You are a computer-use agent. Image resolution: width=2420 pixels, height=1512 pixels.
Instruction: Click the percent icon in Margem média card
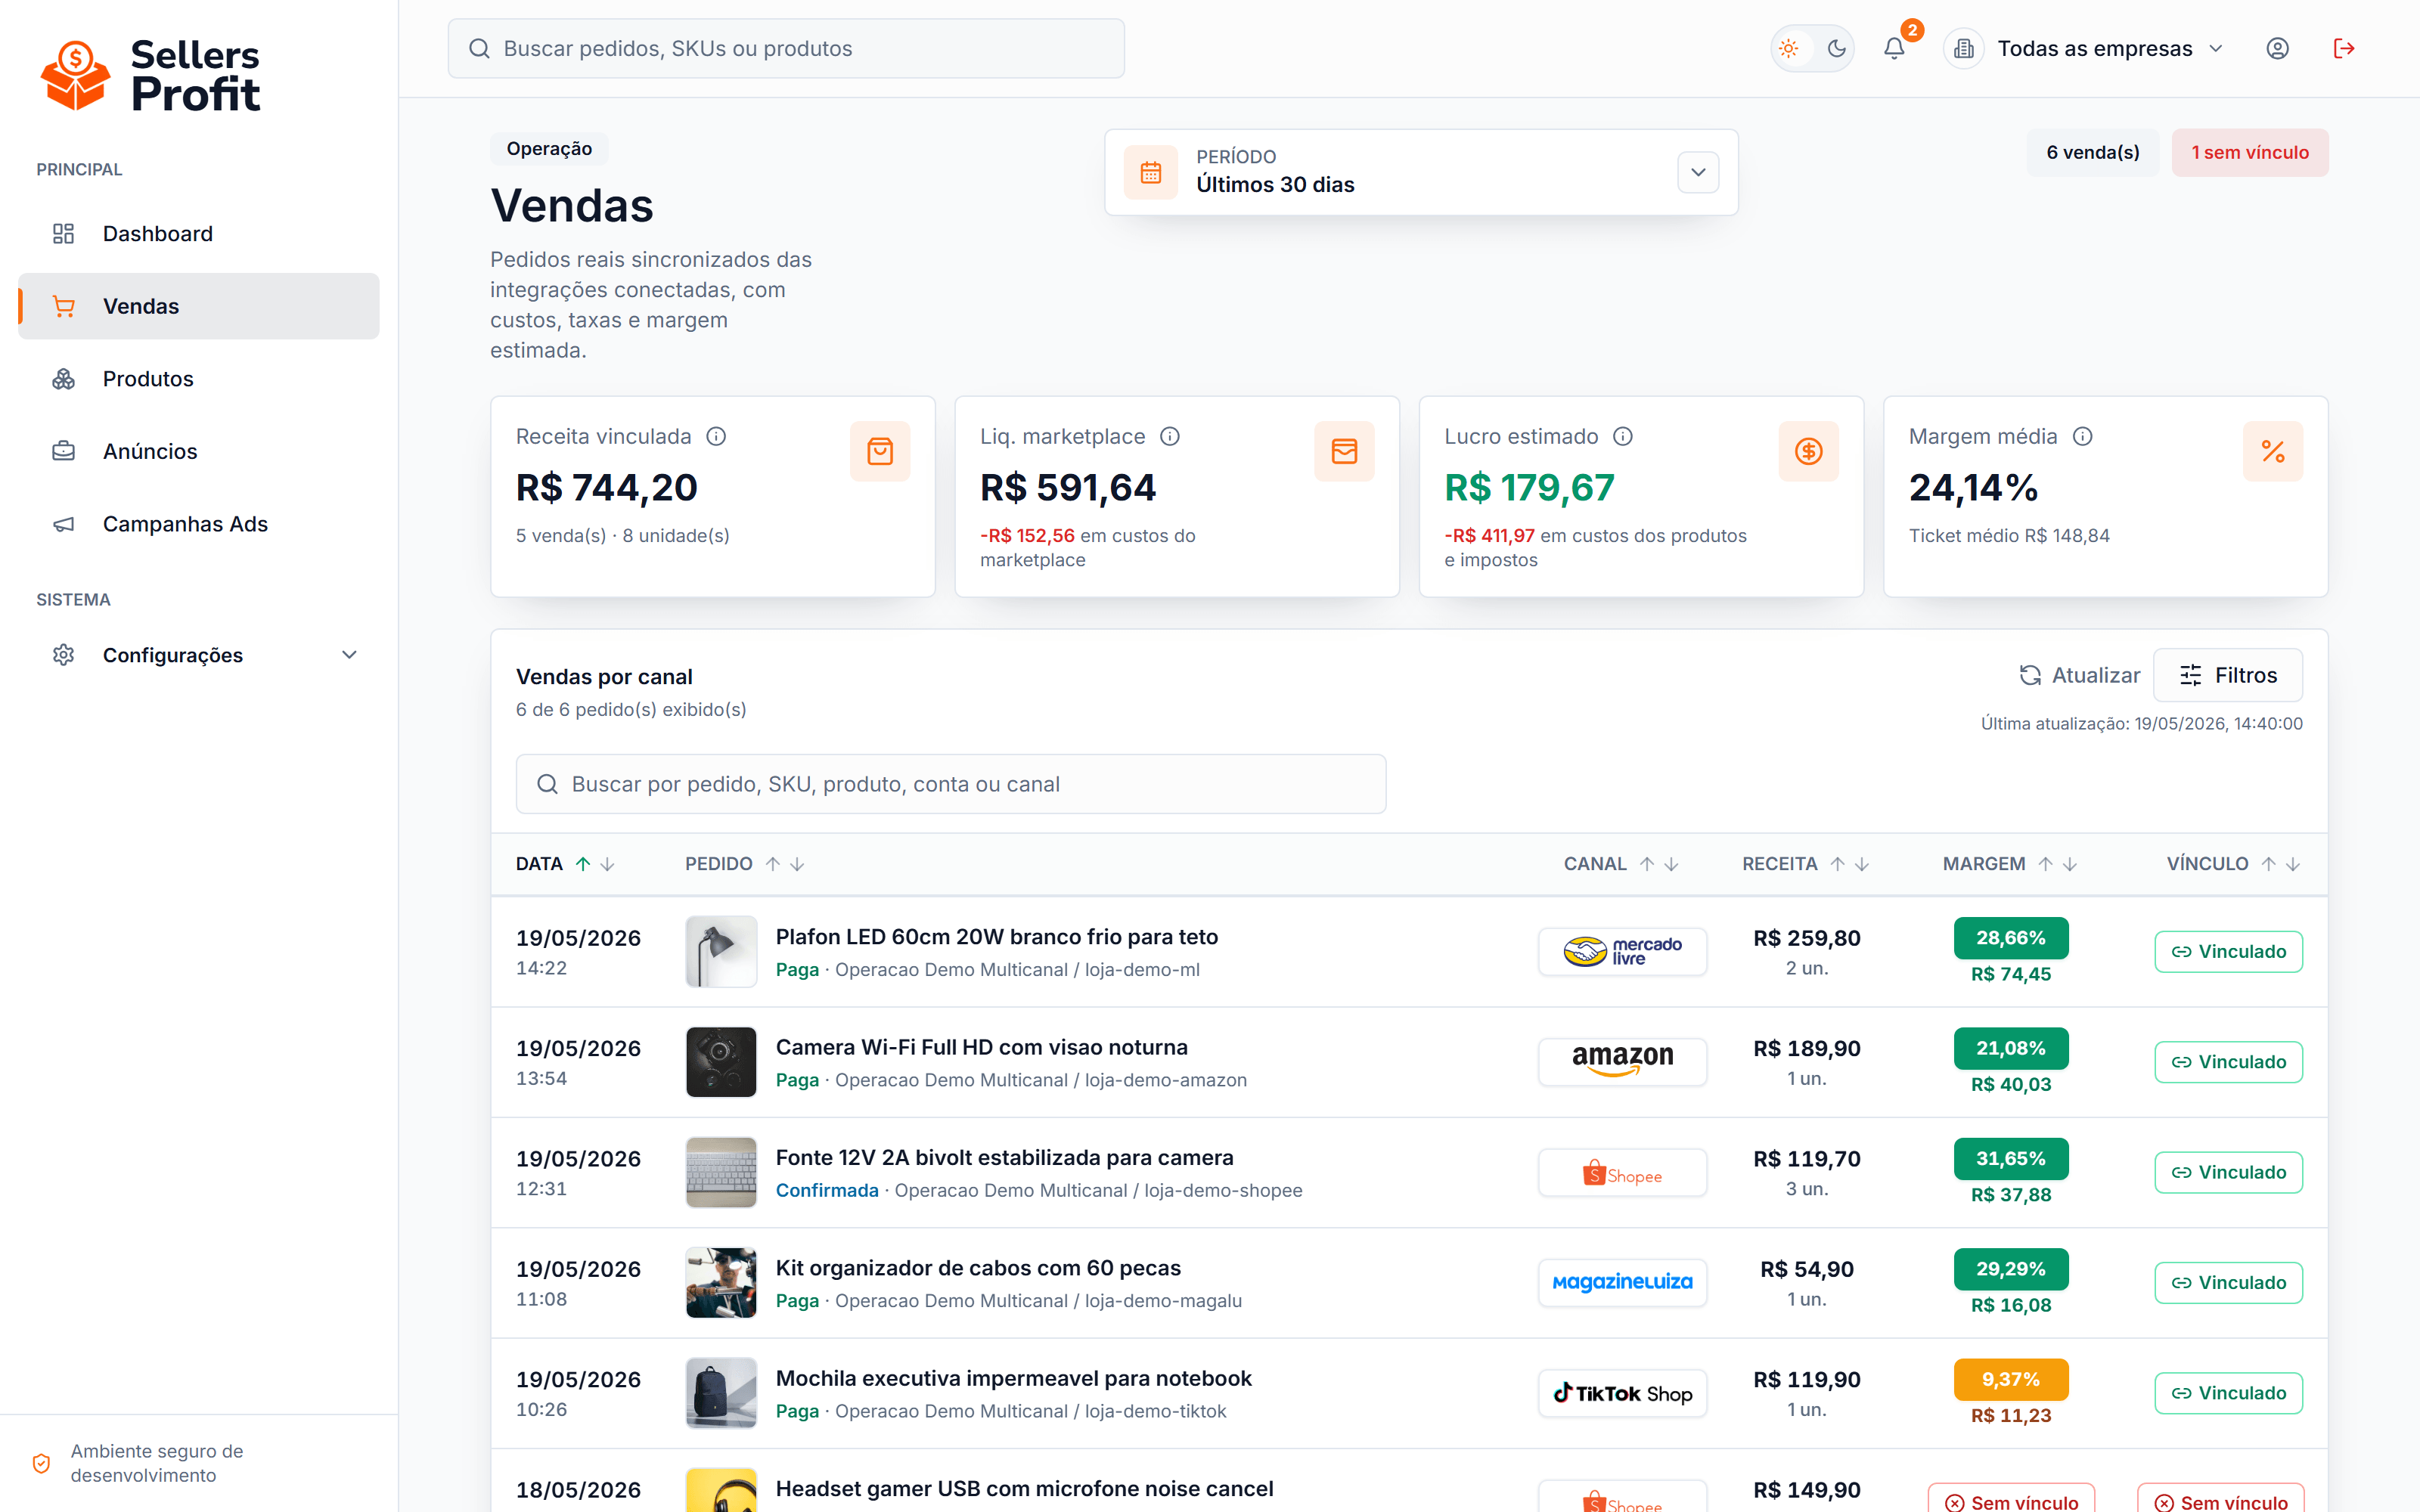tap(2273, 451)
